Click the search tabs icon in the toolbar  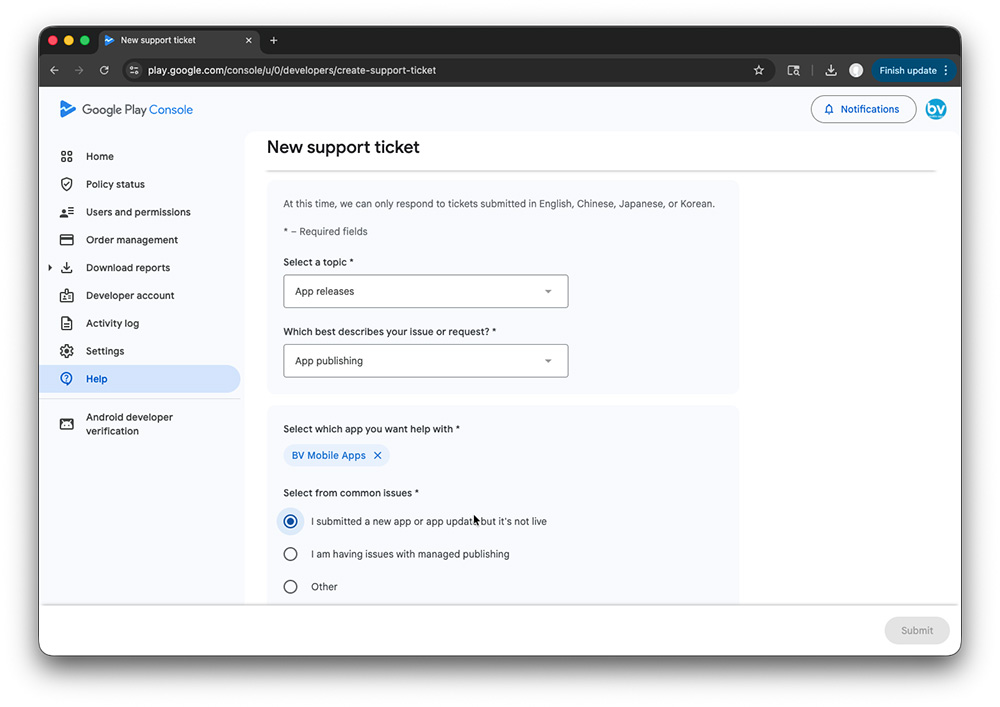793,70
